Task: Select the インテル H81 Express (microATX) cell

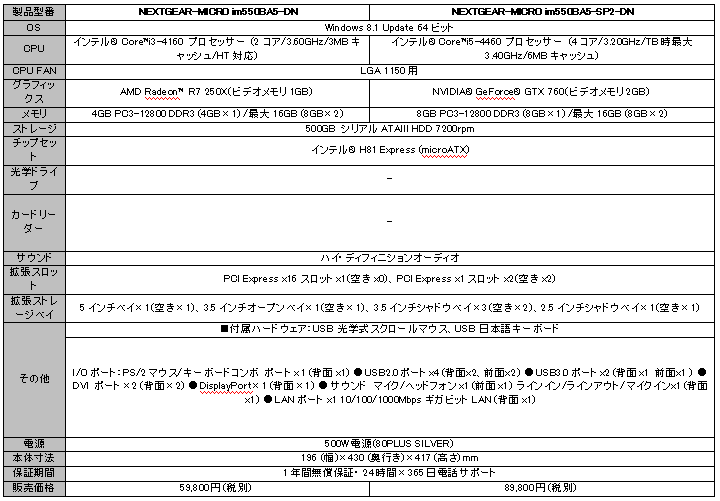Action: pos(390,151)
